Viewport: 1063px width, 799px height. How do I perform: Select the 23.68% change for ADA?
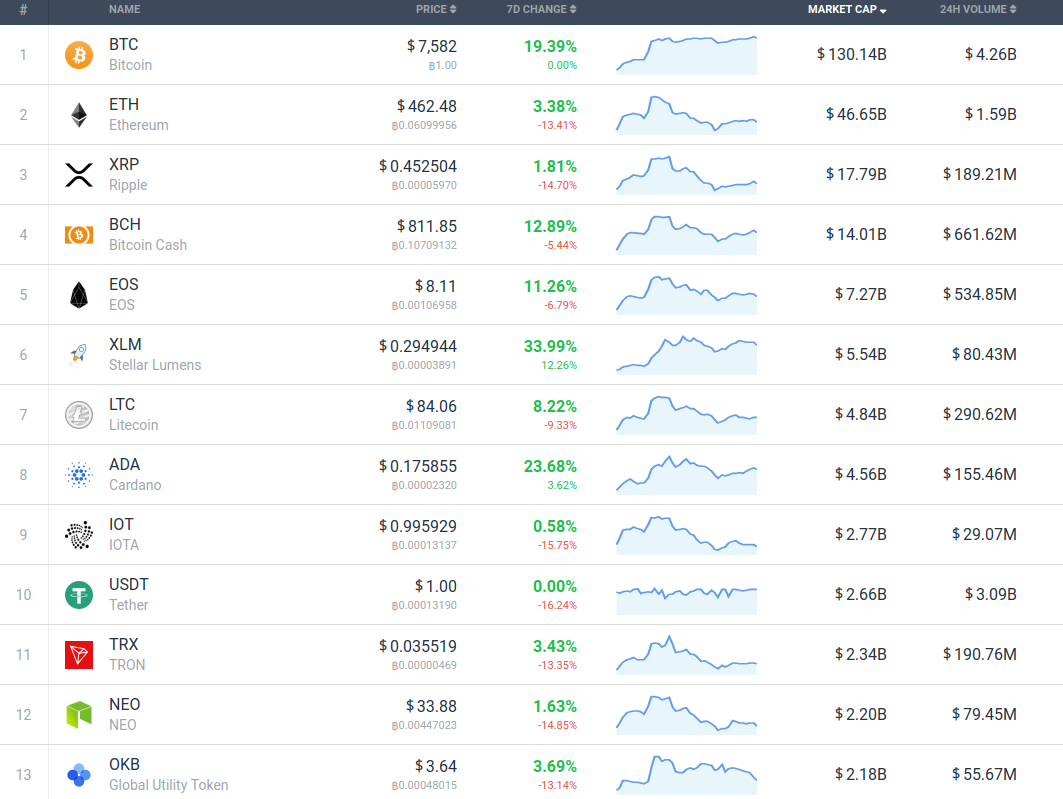click(x=550, y=466)
